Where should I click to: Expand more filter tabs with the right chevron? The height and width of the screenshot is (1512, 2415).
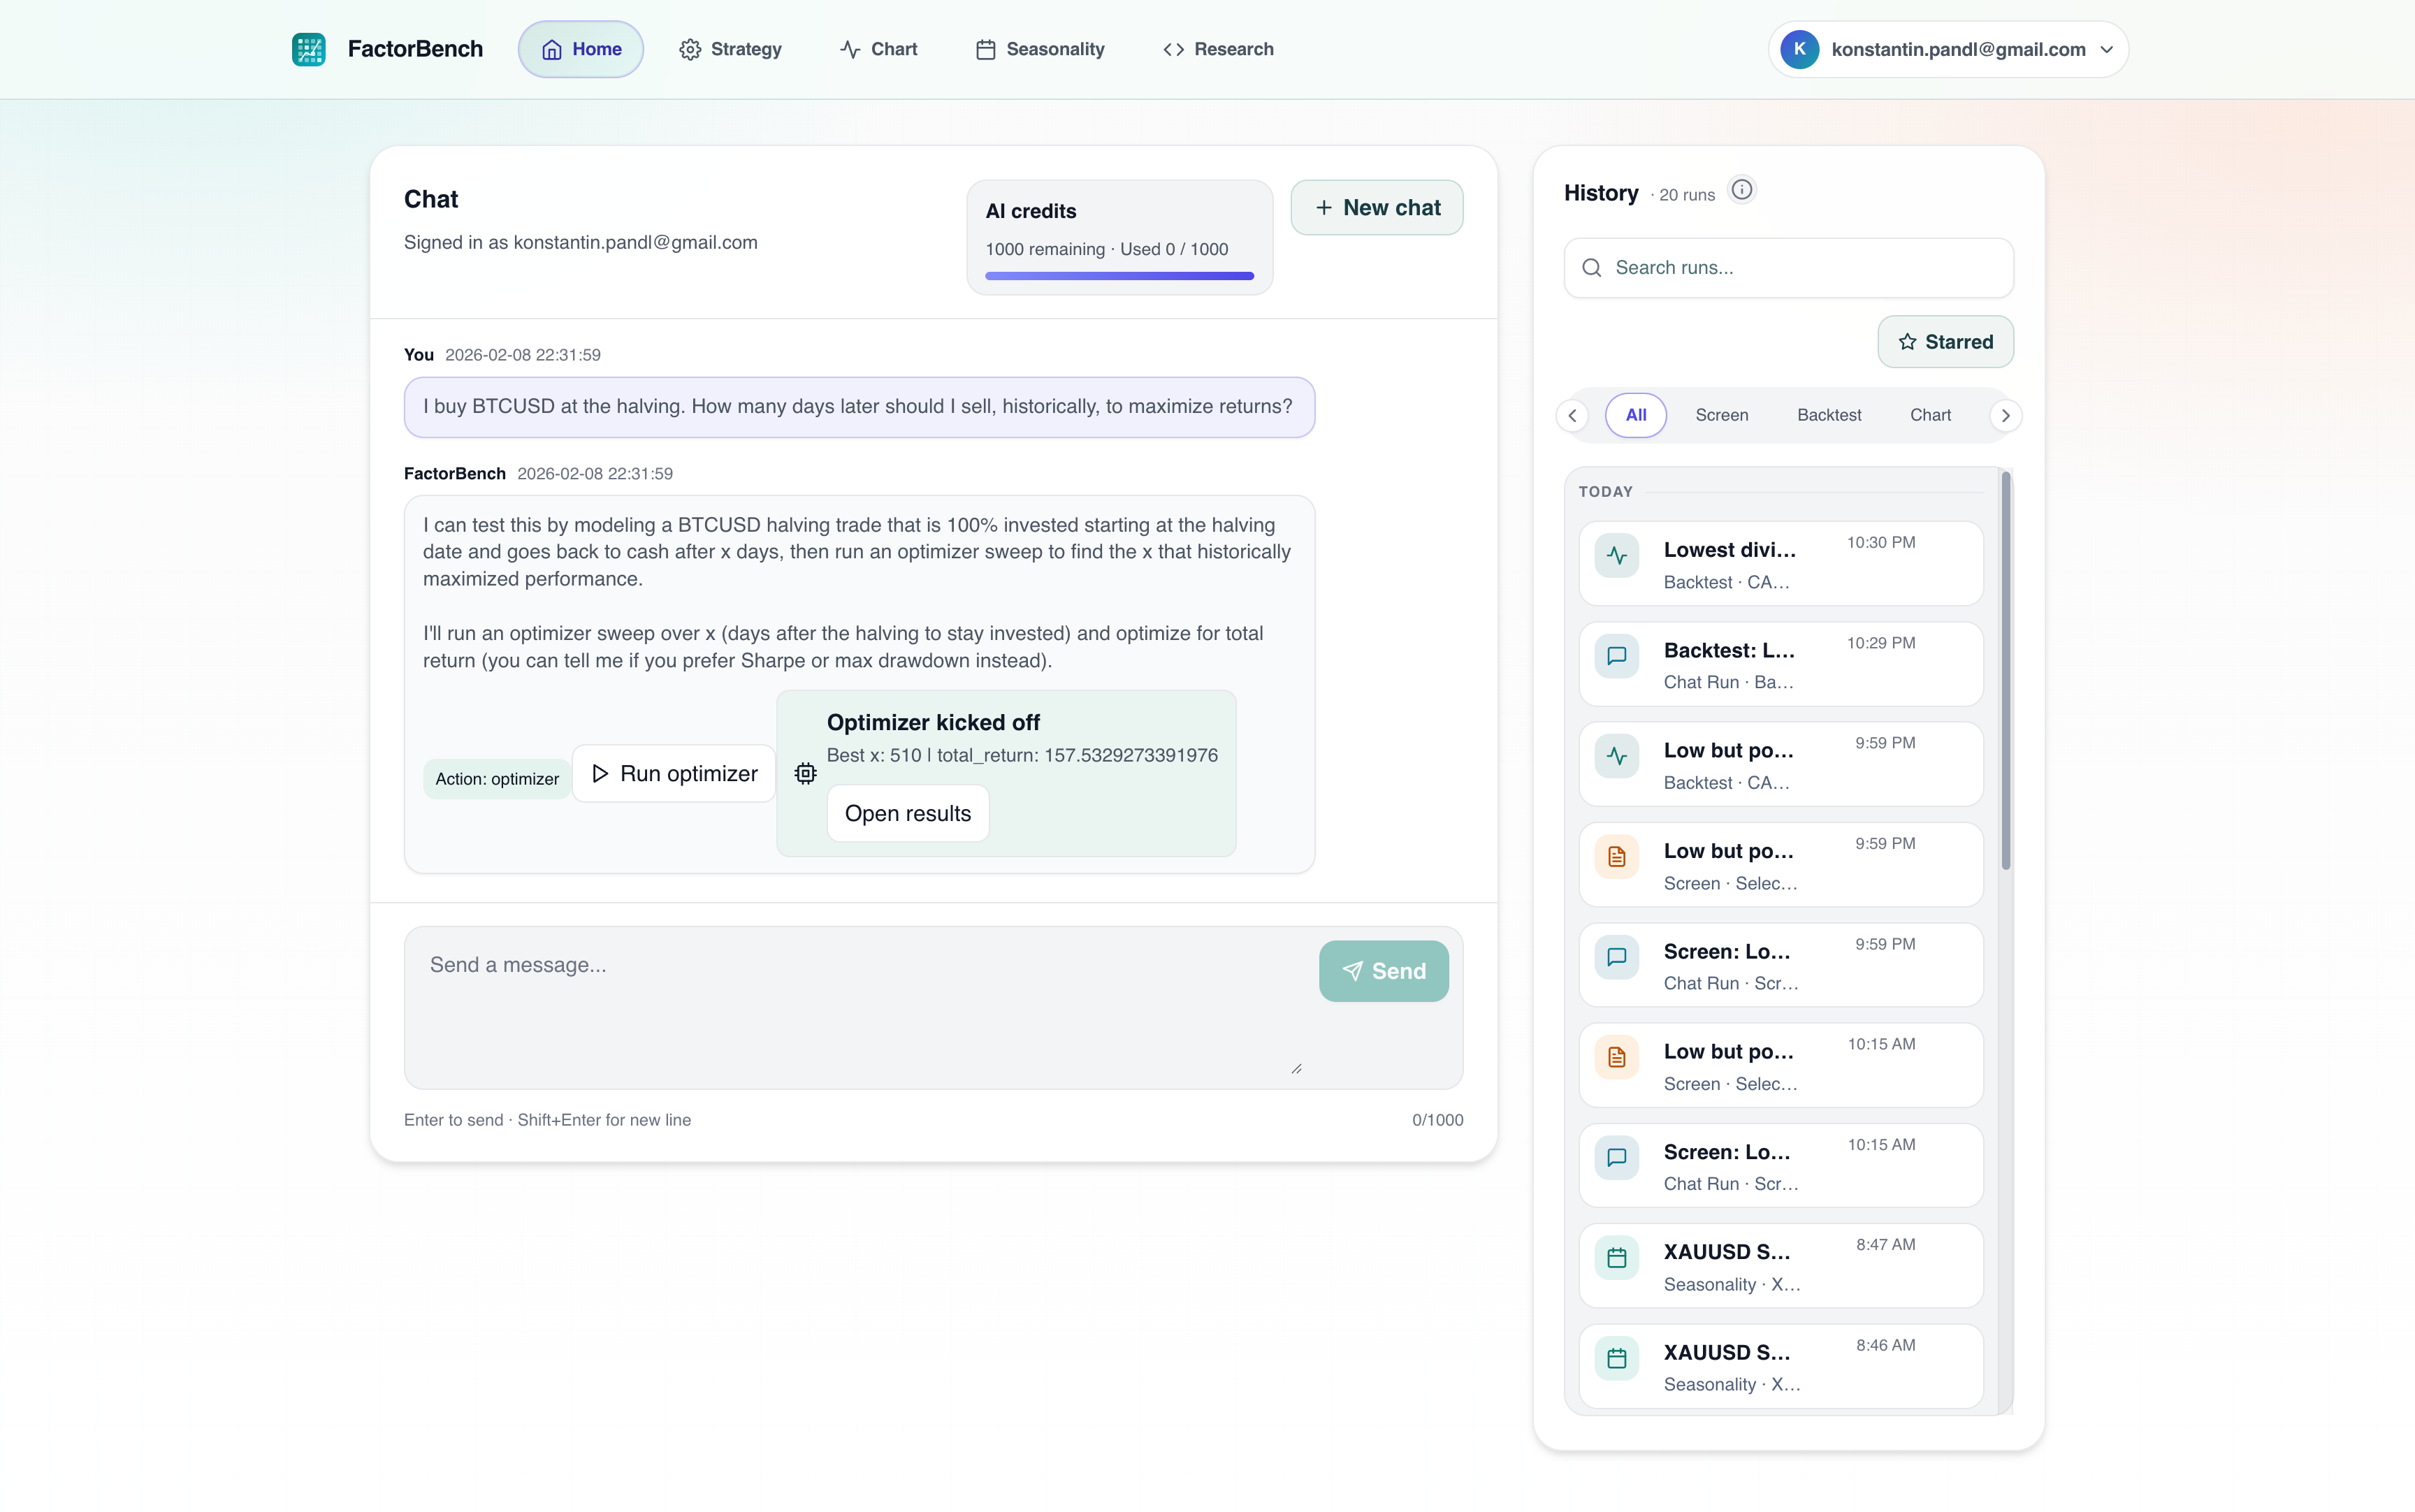[x=2005, y=414]
